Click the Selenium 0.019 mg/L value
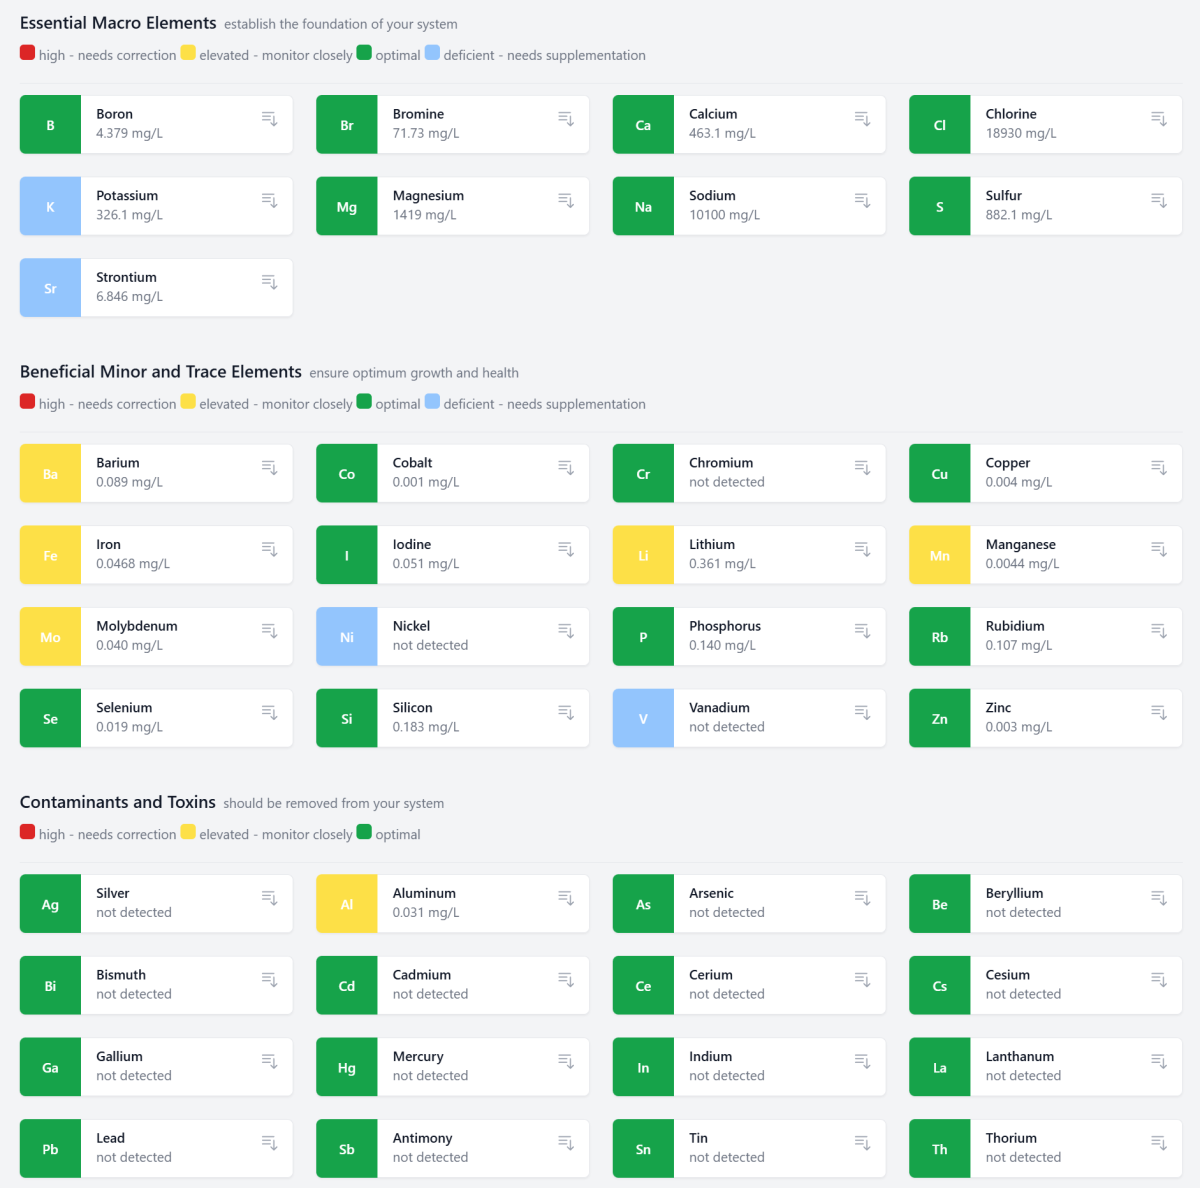The width and height of the screenshot is (1200, 1188). point(129,727)
